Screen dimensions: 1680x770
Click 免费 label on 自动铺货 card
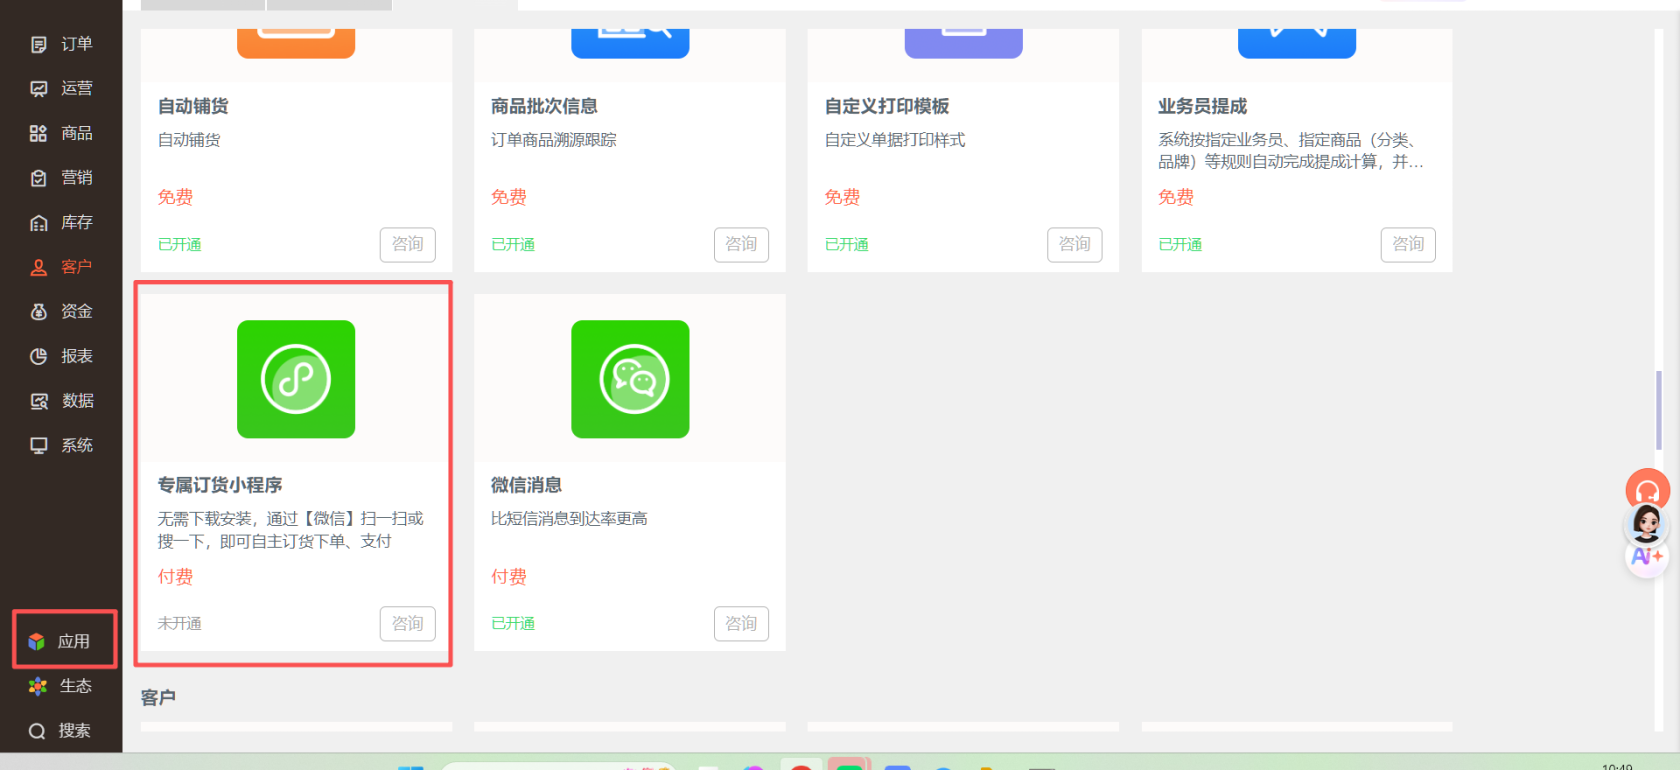click(x=175, y=197)
